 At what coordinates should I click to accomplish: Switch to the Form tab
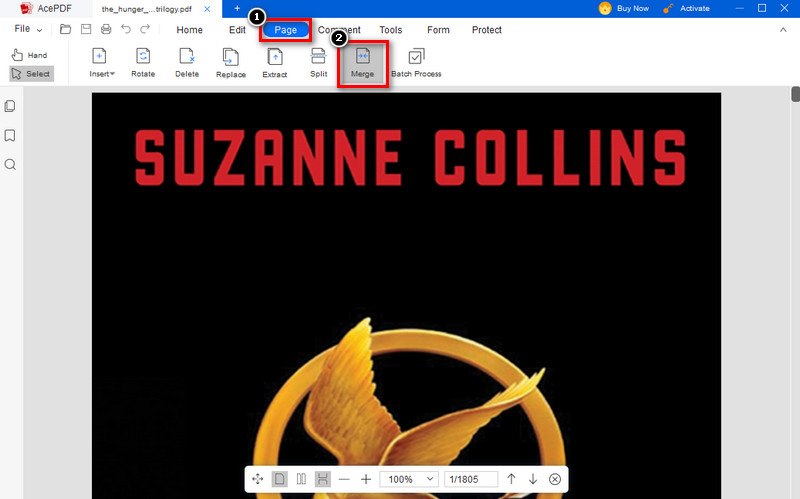(x=438, y=30)
